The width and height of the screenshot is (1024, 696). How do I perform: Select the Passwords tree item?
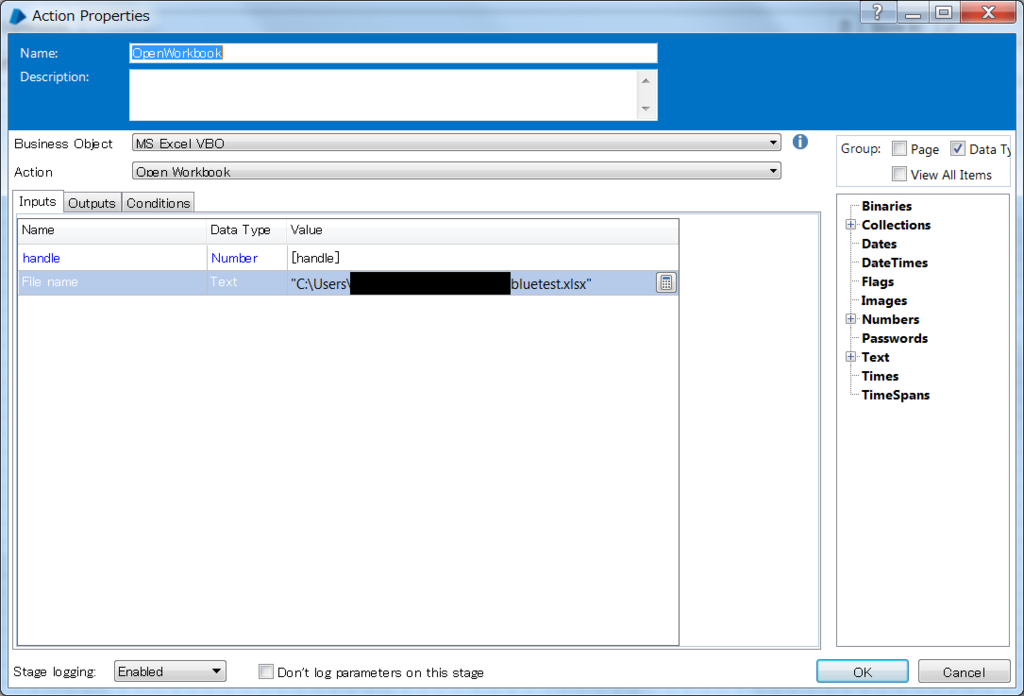[894, 338]
